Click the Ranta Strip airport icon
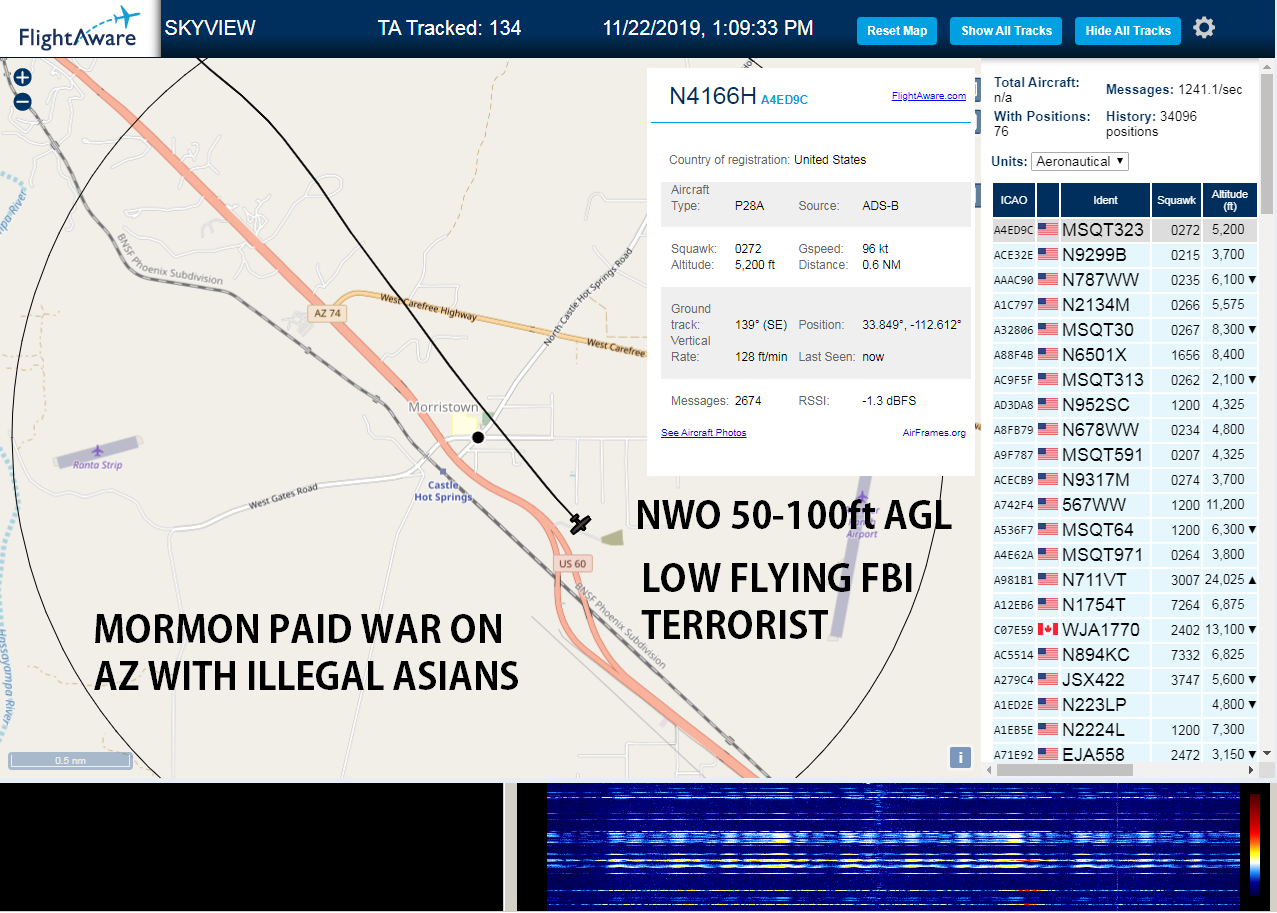 (96, 451)
